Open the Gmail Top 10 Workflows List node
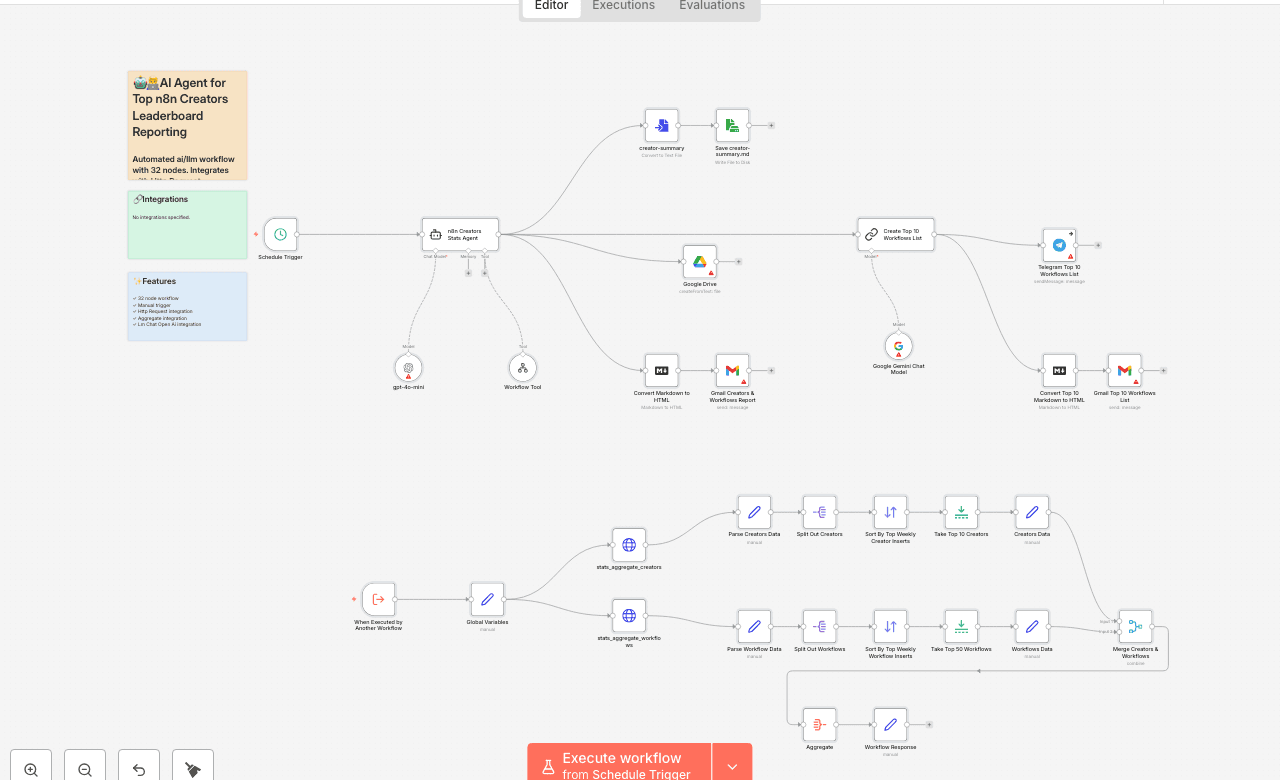Image resolution: width=1280 pixels, height=780 pixels. point(1123,369)
